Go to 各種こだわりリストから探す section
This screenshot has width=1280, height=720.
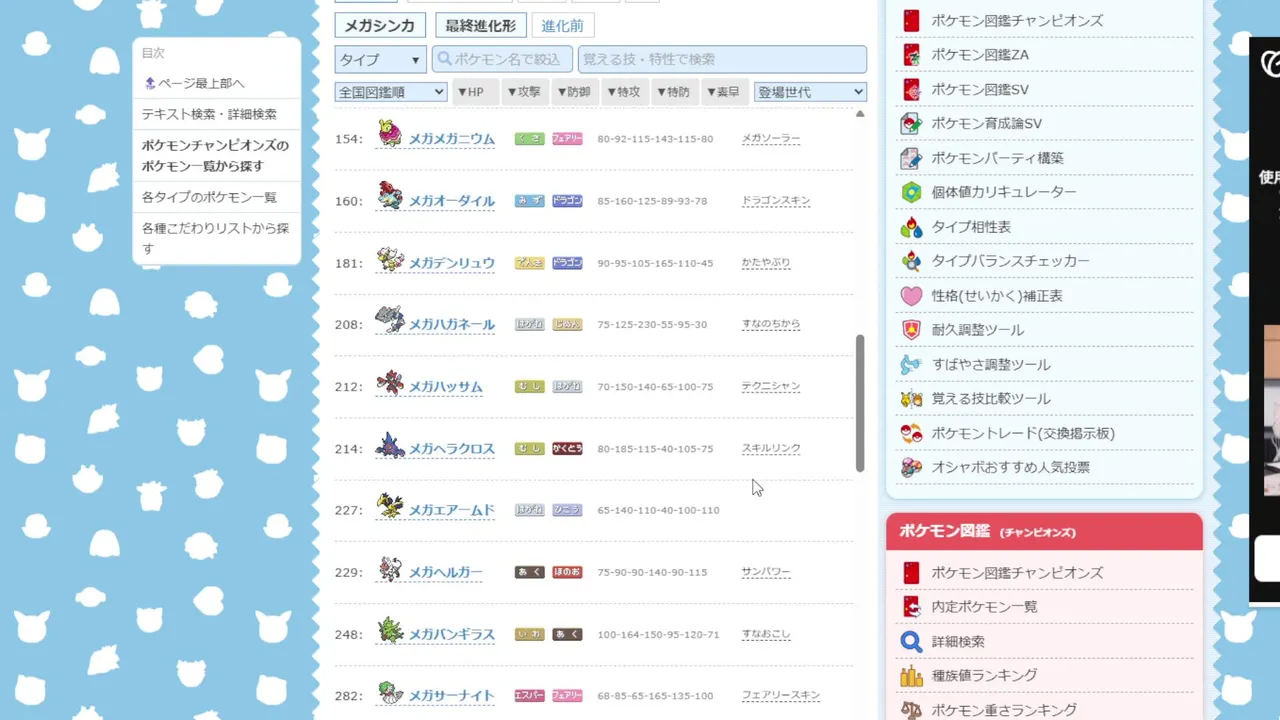pyautogui.click(x=215, y=238)
